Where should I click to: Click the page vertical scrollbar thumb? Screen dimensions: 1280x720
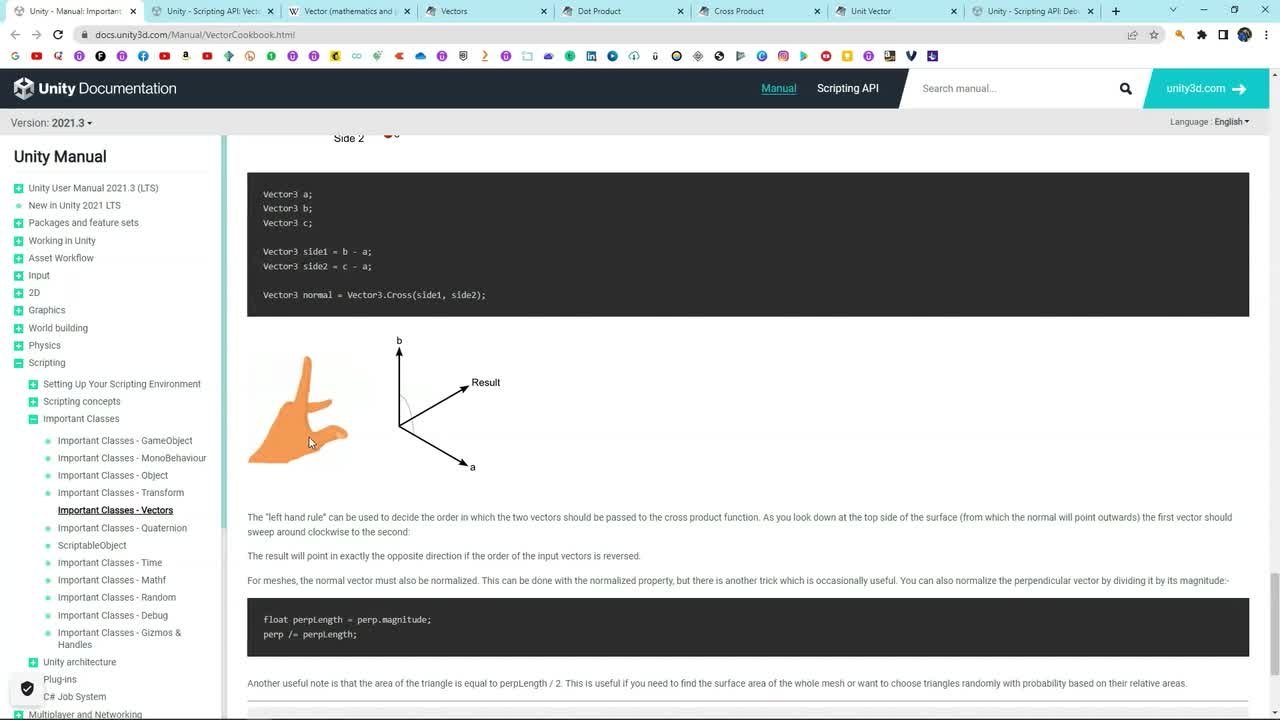click(x=1274, y=624)
